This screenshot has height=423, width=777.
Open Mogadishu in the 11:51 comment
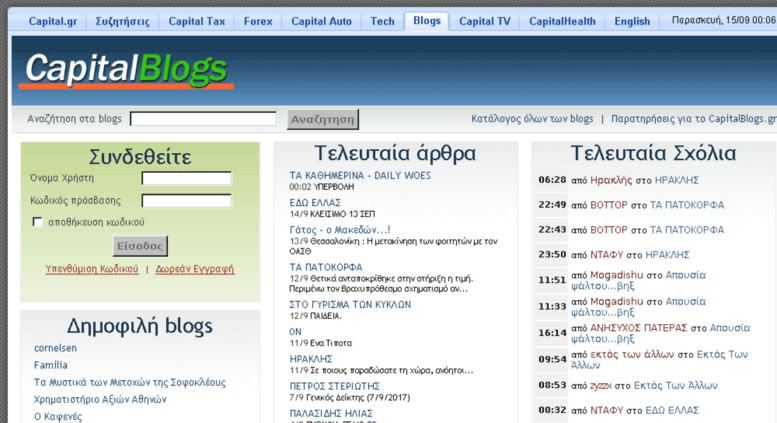616,275
